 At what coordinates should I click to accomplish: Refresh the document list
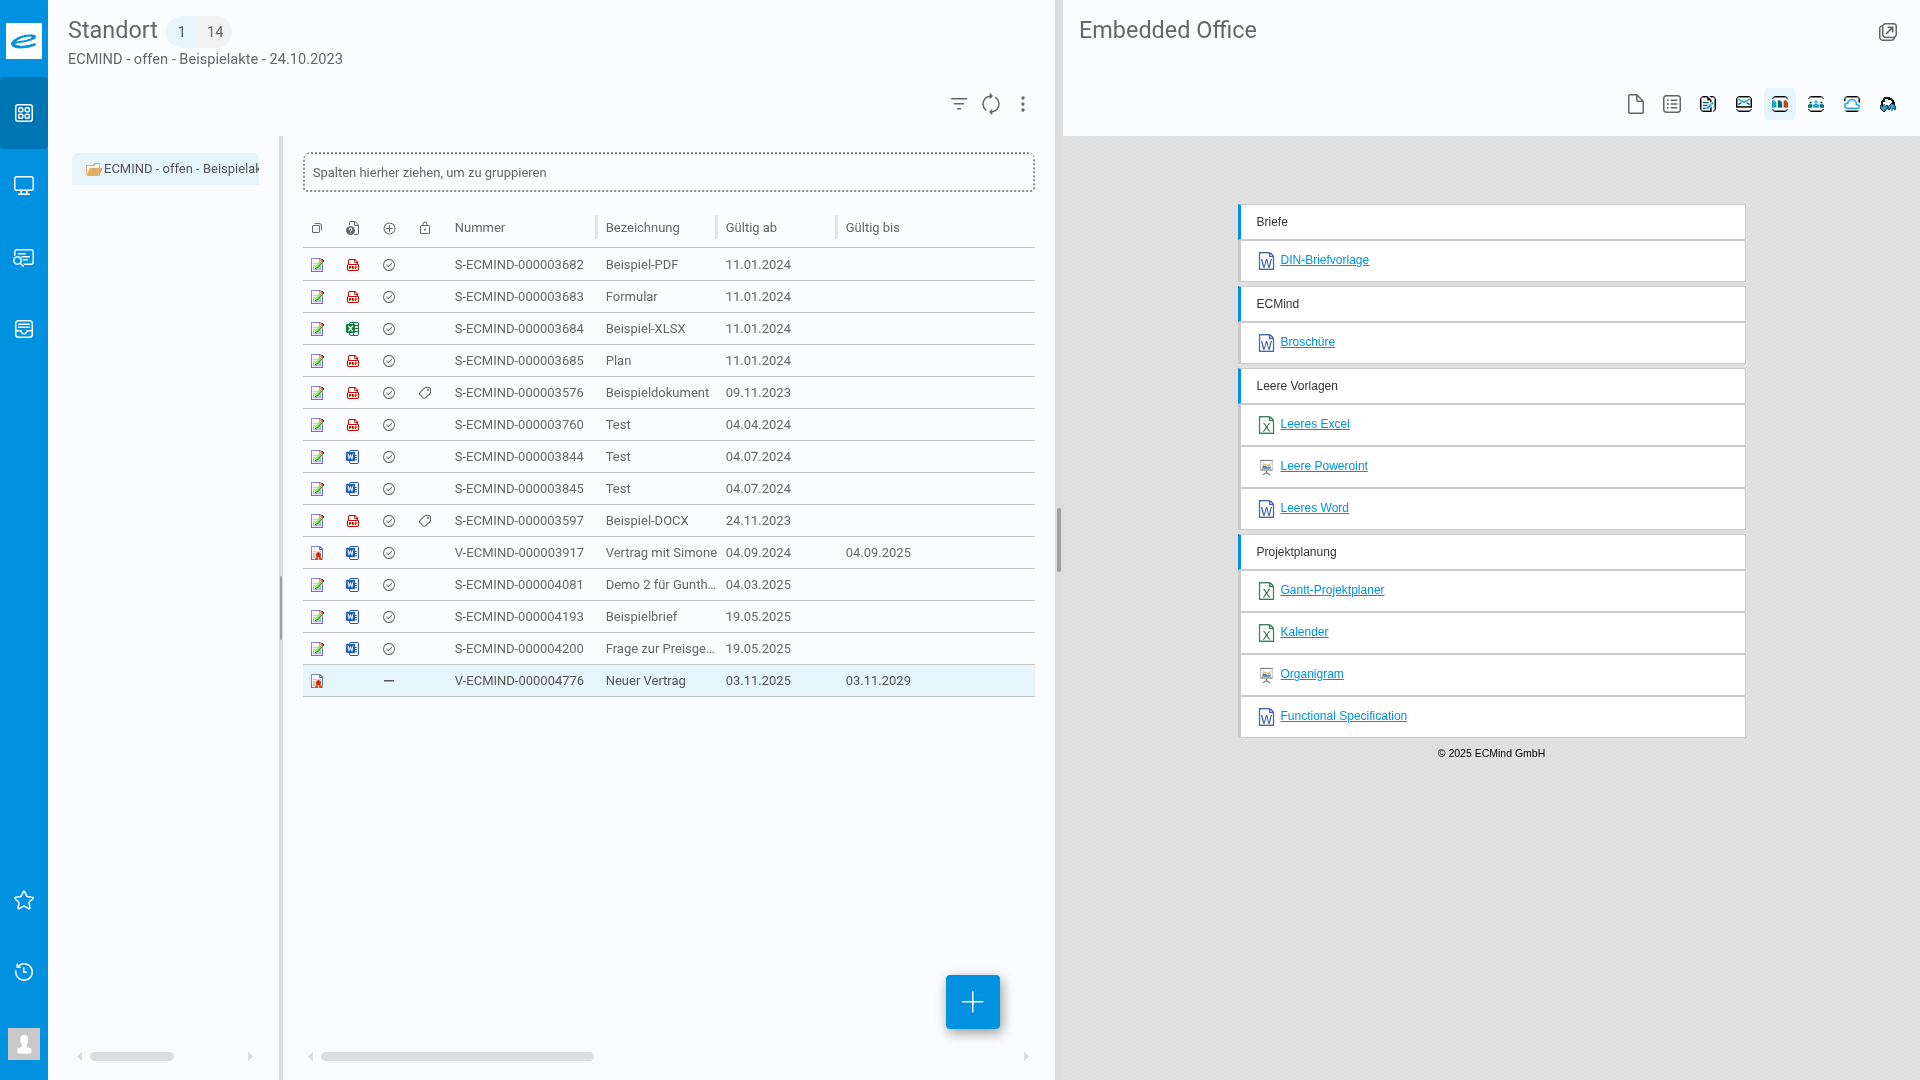click(x=990, y=104)
